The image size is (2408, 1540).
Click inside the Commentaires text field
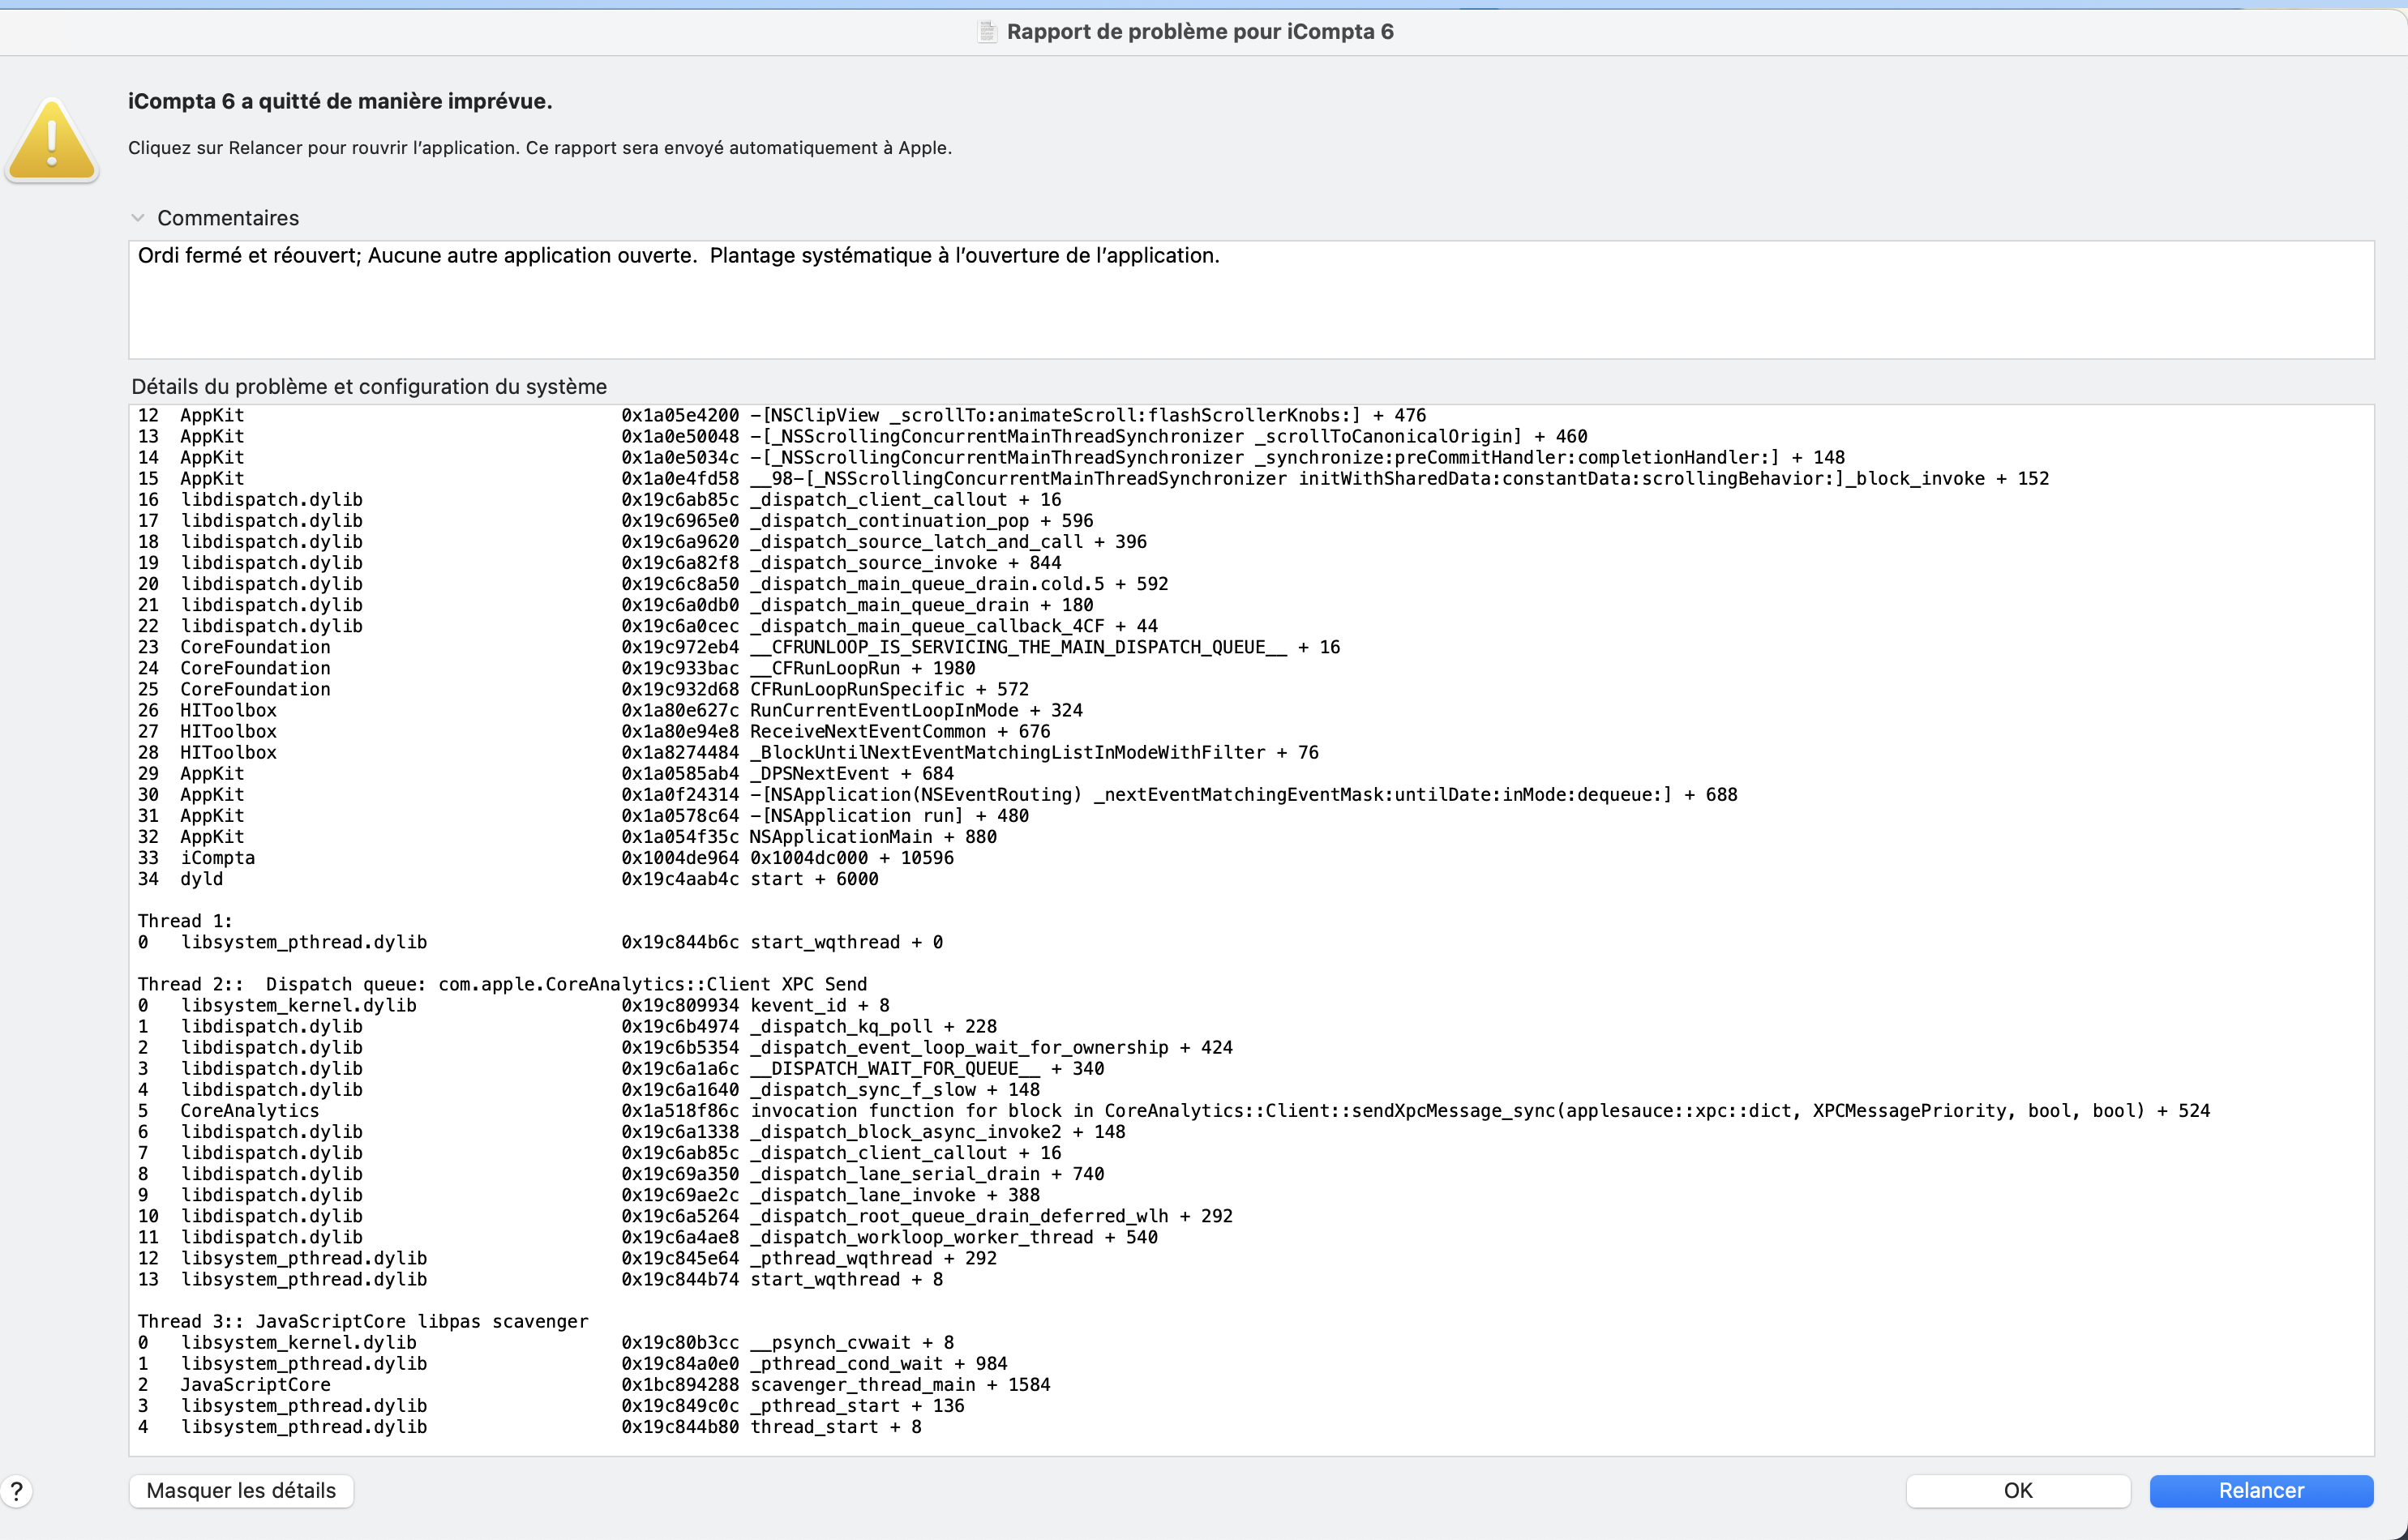click(x=1251, y=299)
